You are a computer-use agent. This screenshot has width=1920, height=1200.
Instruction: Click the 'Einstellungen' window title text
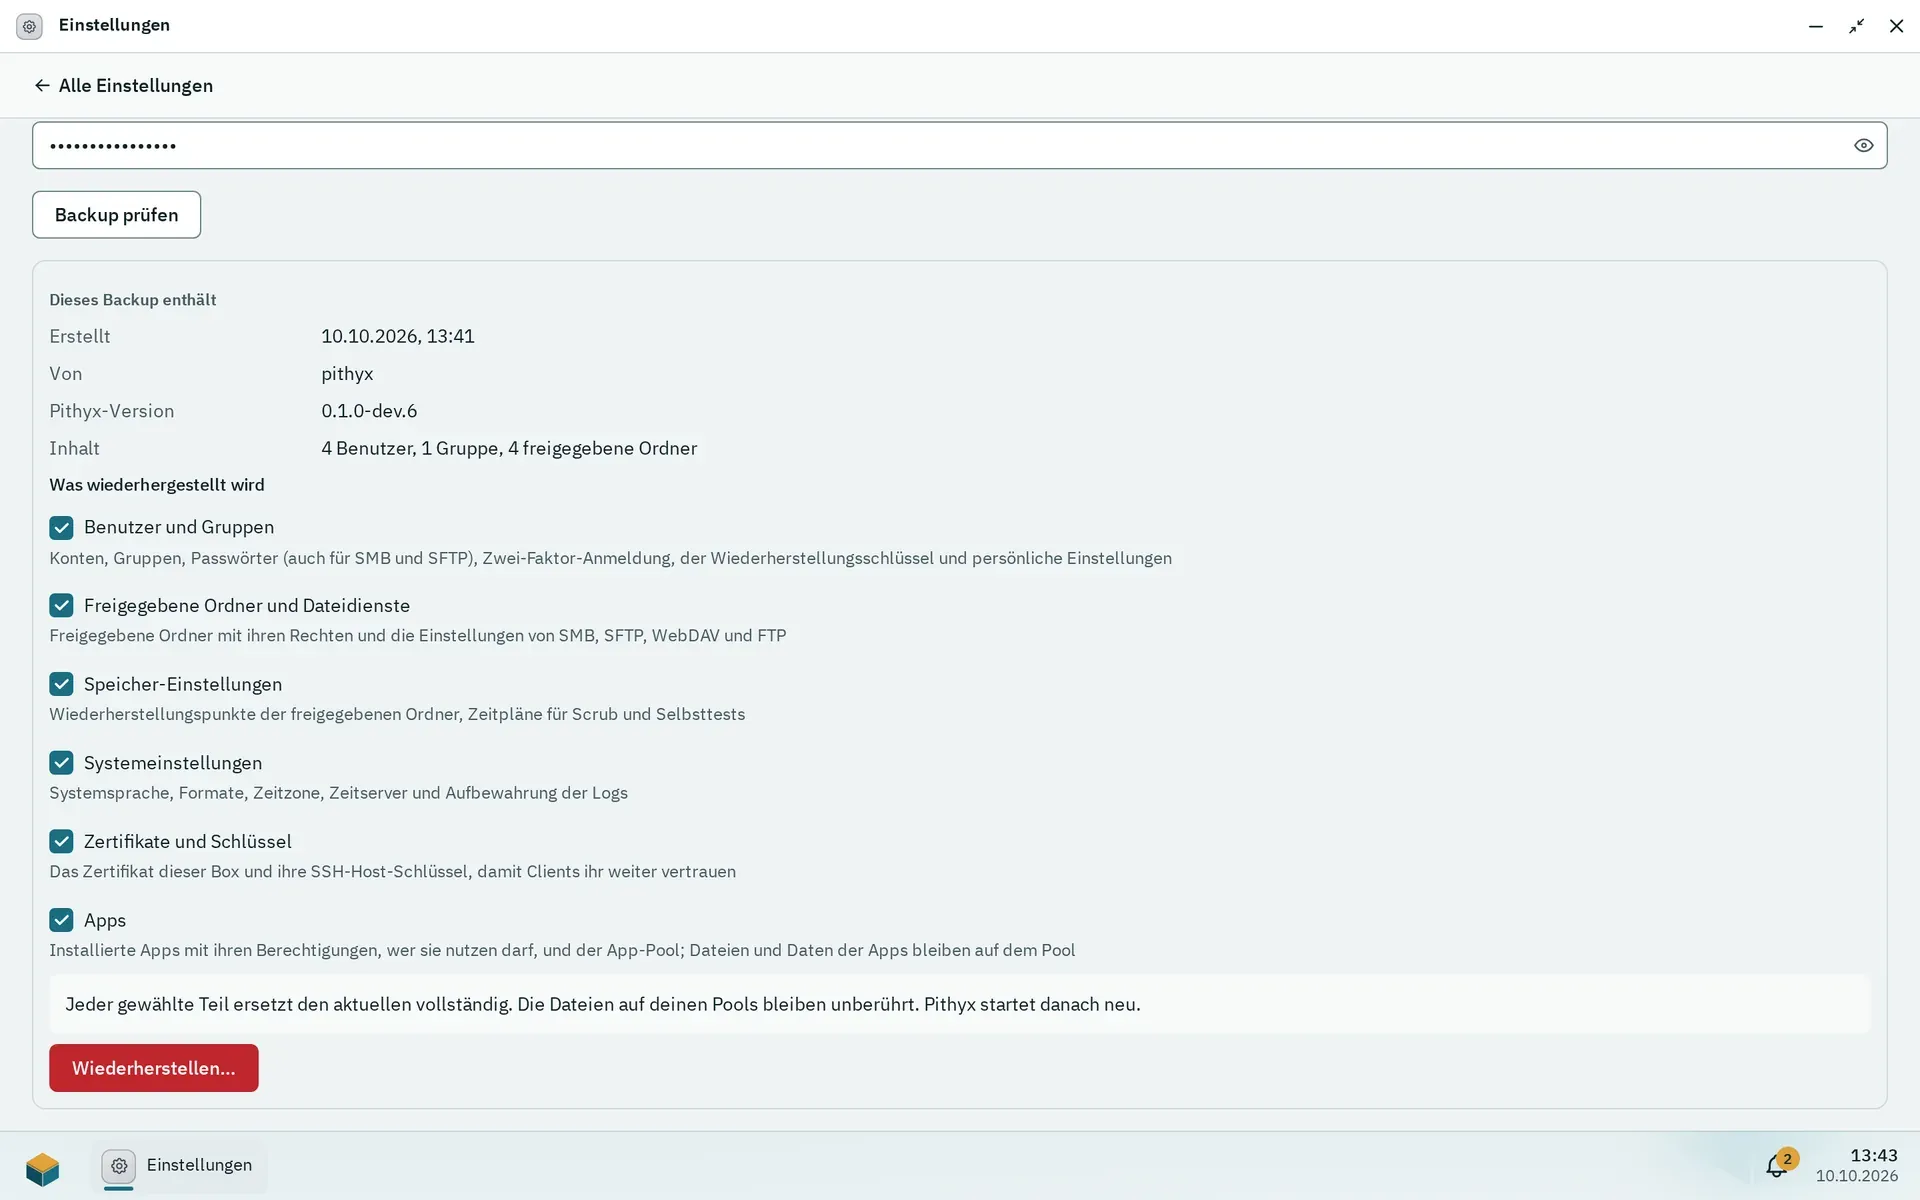[114, 25]
